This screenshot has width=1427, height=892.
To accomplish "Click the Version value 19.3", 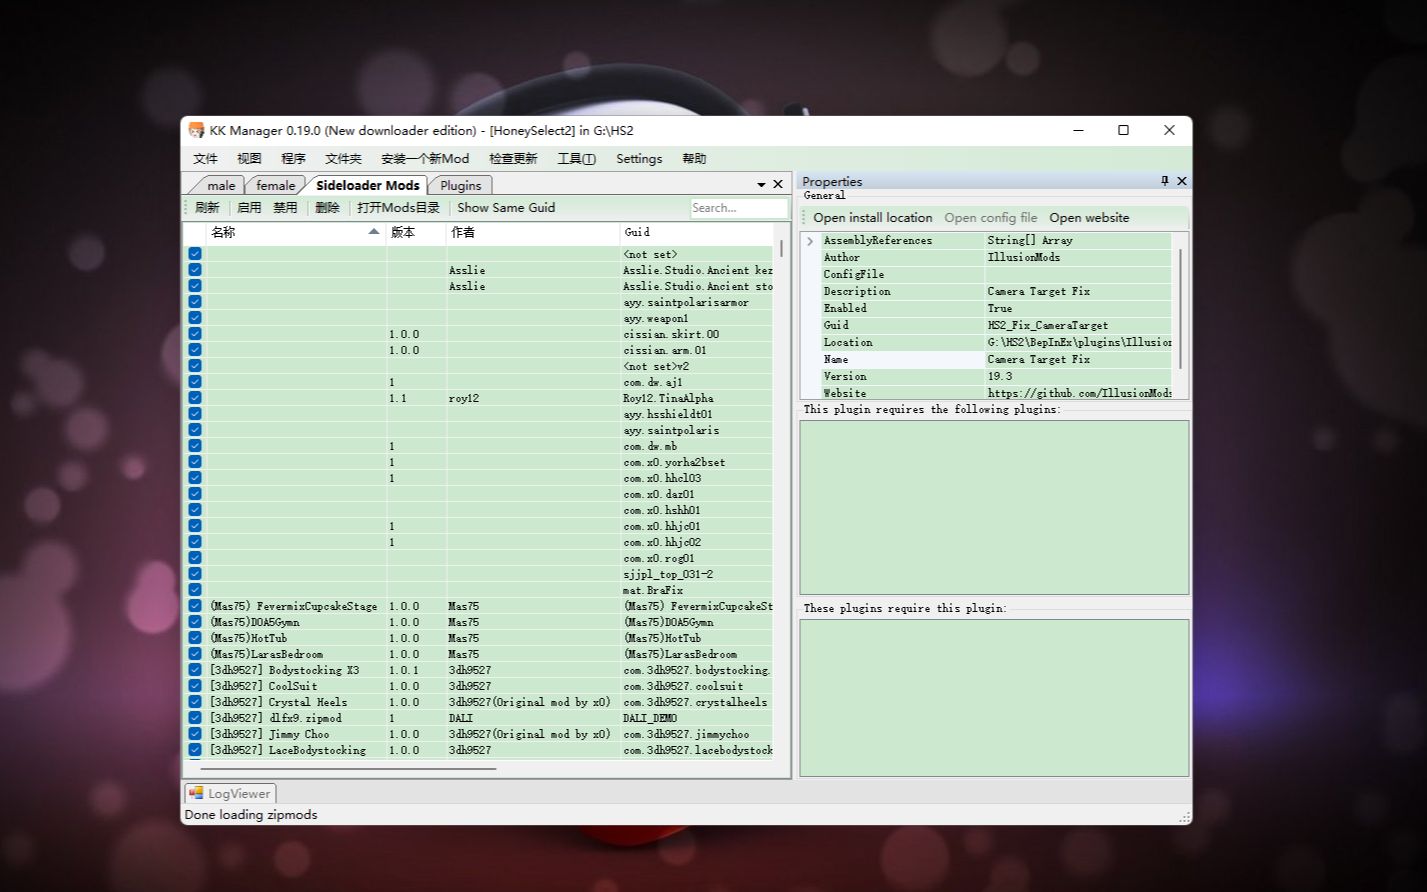I will [1000, 377].
